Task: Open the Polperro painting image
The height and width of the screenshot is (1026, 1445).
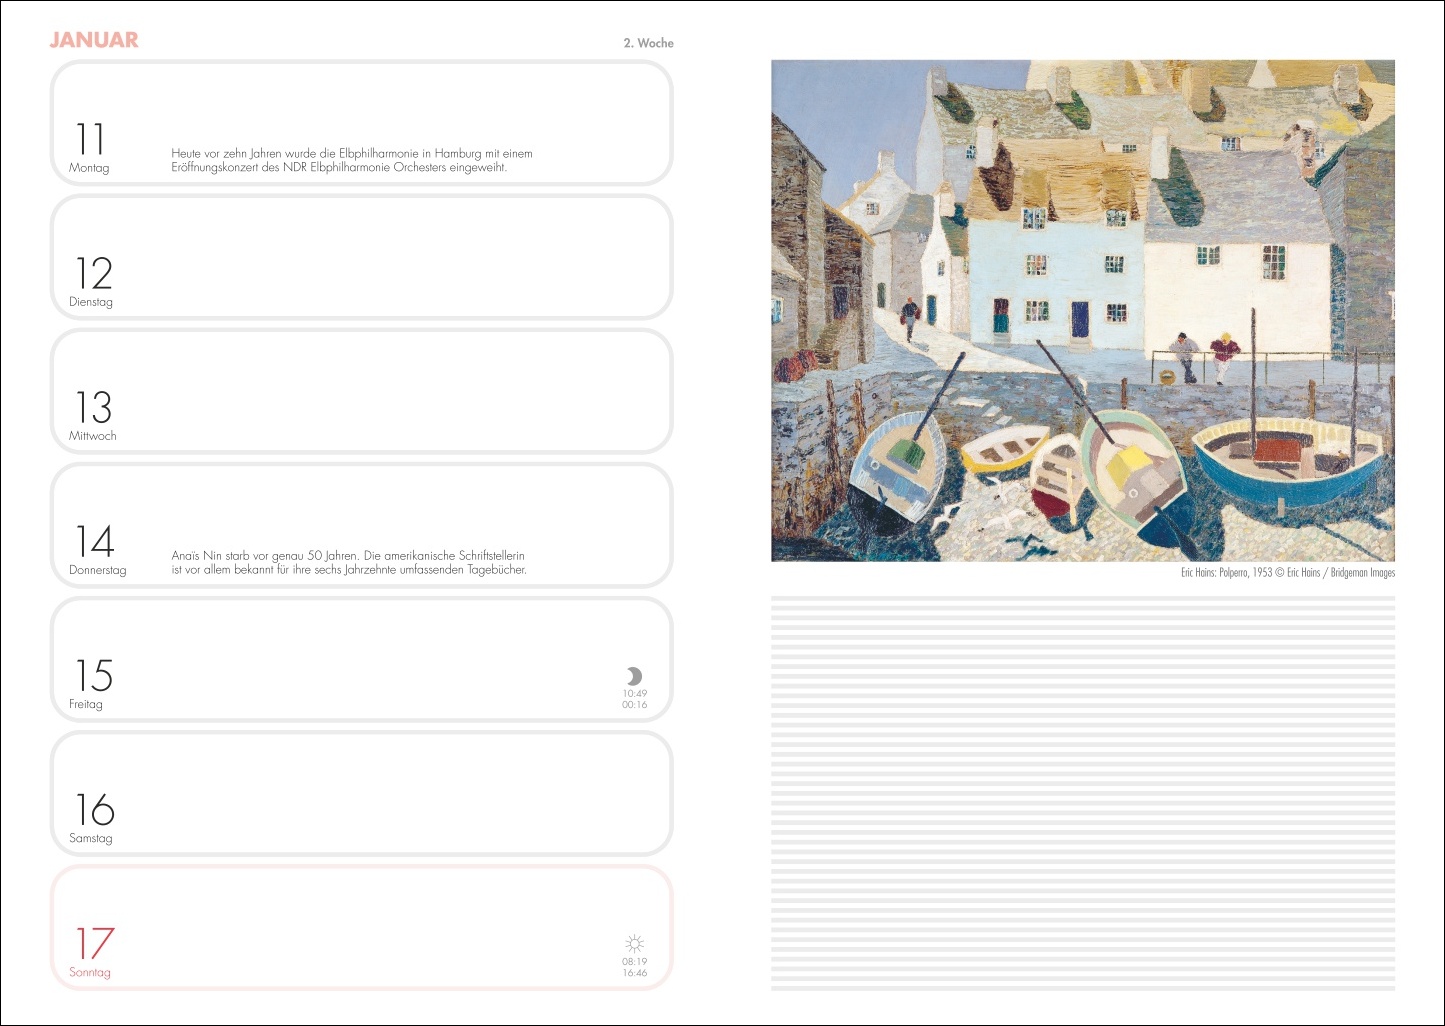Action: click(1083, 311)
